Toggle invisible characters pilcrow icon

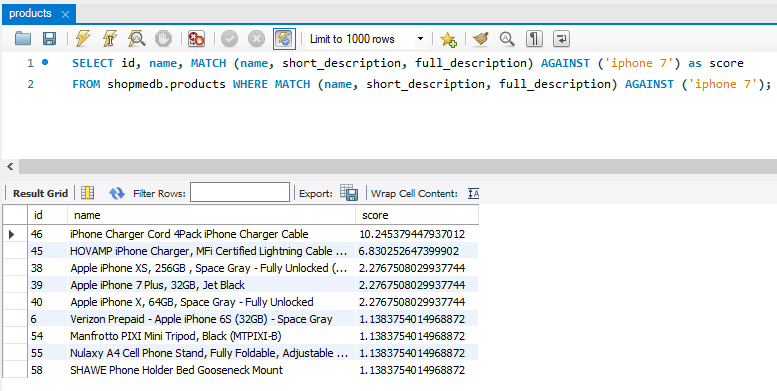(x=534, y=39)
